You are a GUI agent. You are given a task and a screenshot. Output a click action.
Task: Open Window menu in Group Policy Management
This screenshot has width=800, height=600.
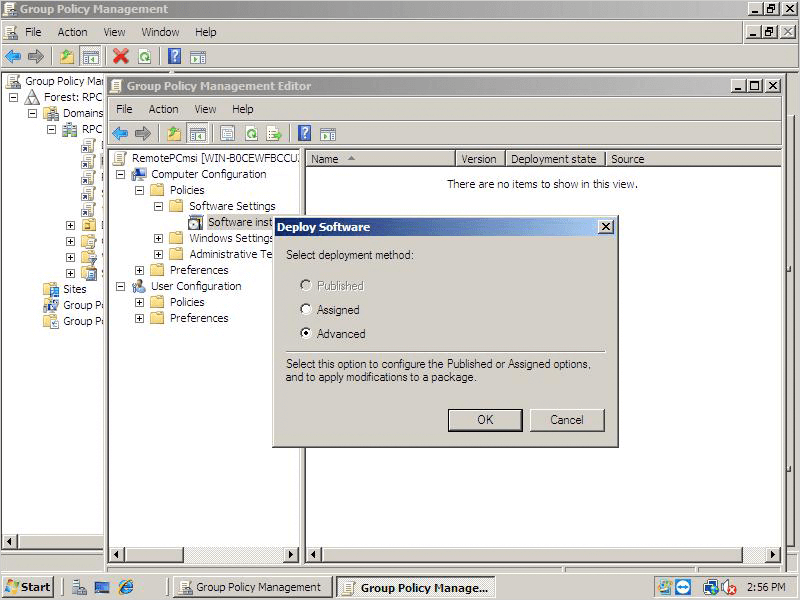click(x=160, y=32)
